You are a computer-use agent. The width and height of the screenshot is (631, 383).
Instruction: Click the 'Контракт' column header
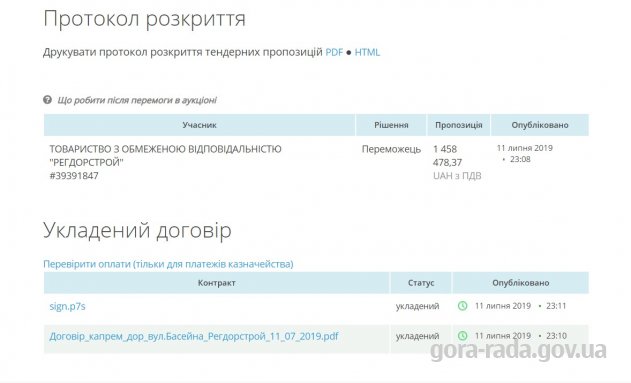click(x=217, y=283)
